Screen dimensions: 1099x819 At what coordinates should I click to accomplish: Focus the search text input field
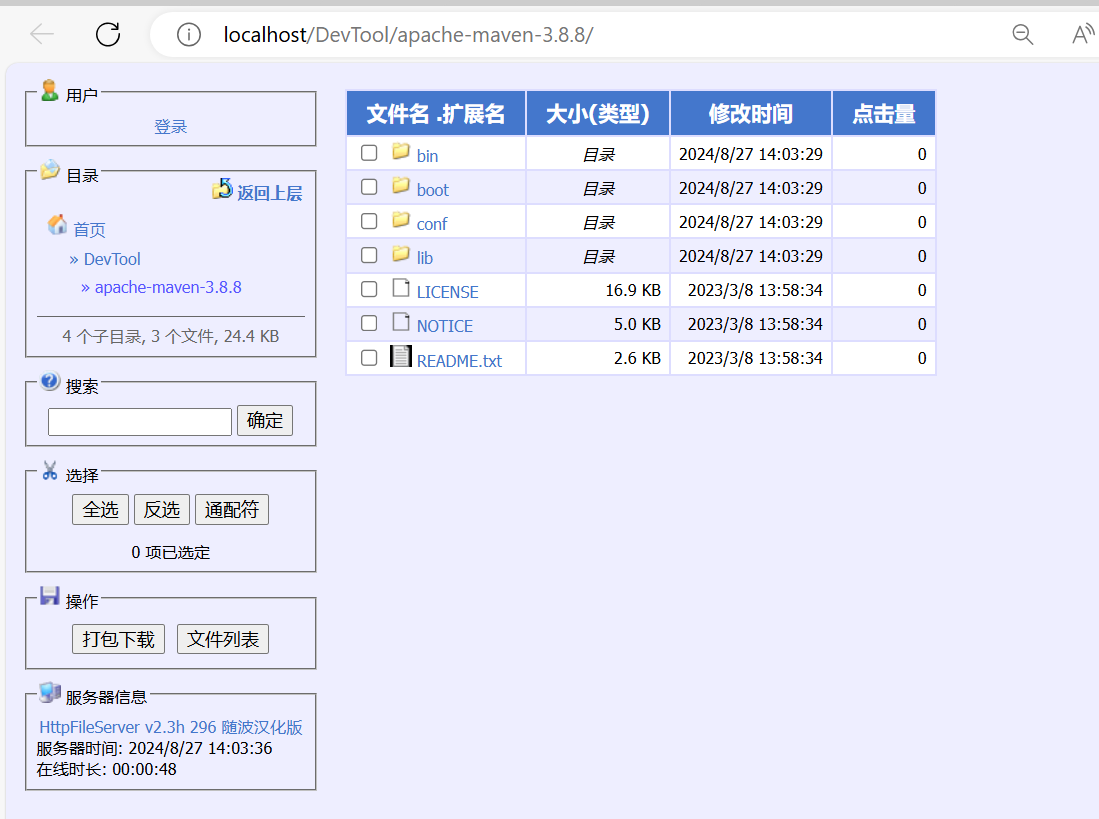coord(140,421)
